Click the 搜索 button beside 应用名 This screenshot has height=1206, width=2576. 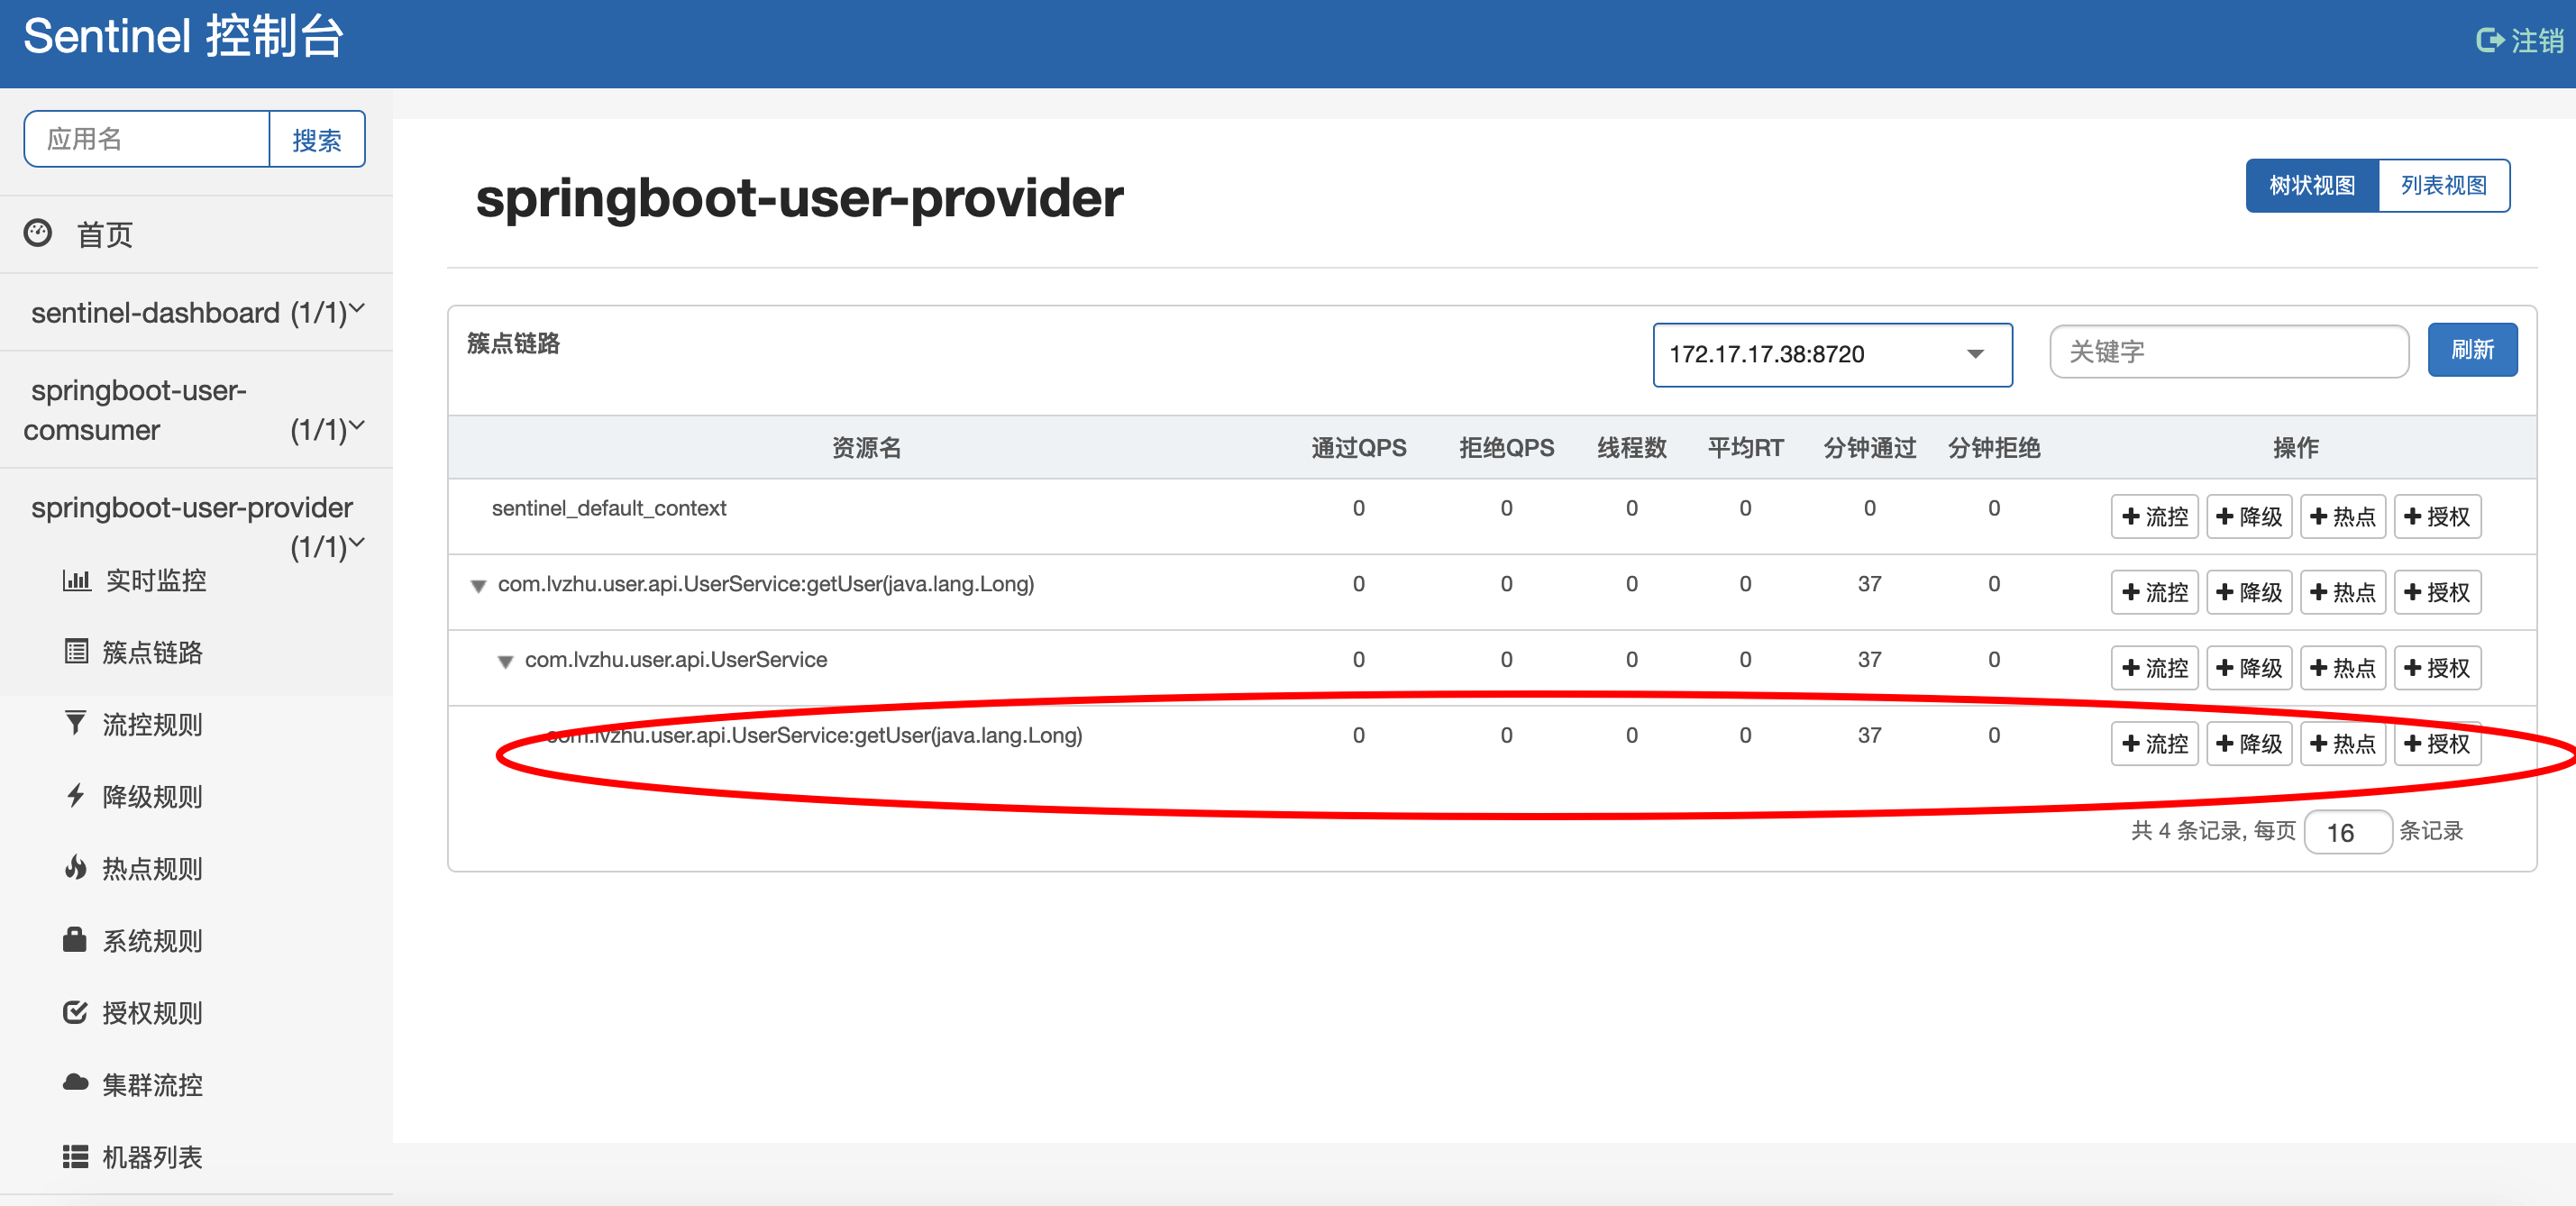pos(316,139)
